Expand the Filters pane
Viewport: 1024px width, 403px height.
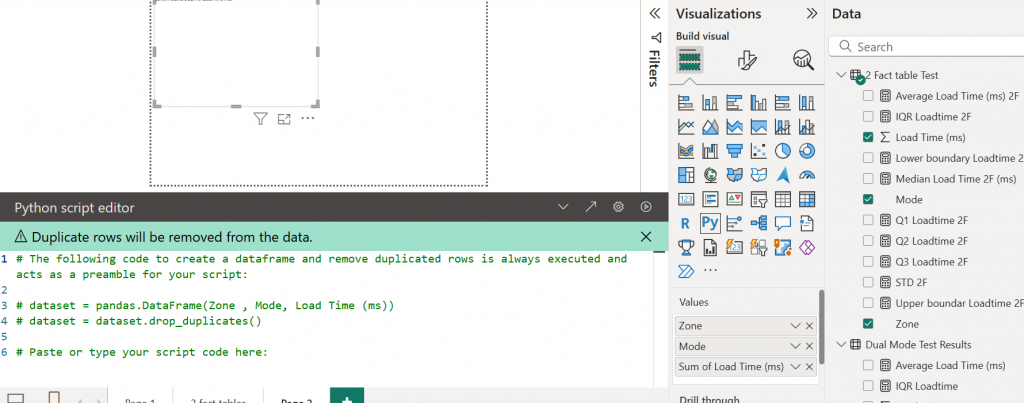tap(655, 14)
